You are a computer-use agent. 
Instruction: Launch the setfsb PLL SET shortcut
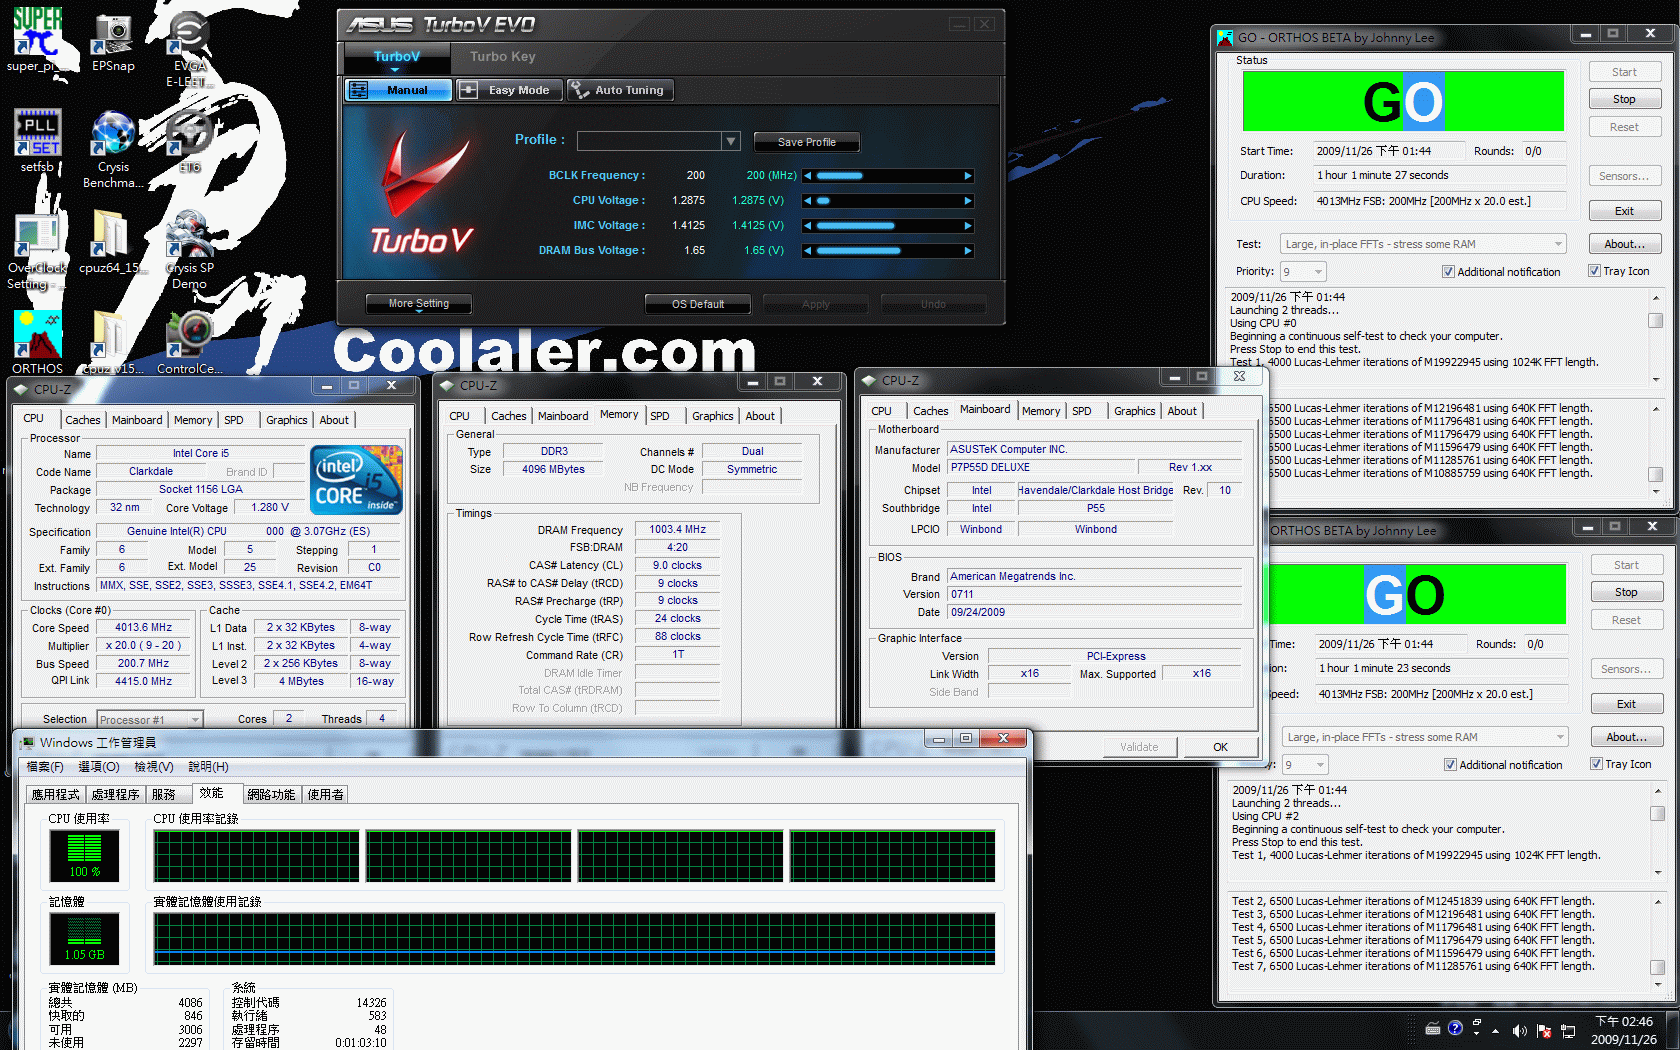pos(38,140)
